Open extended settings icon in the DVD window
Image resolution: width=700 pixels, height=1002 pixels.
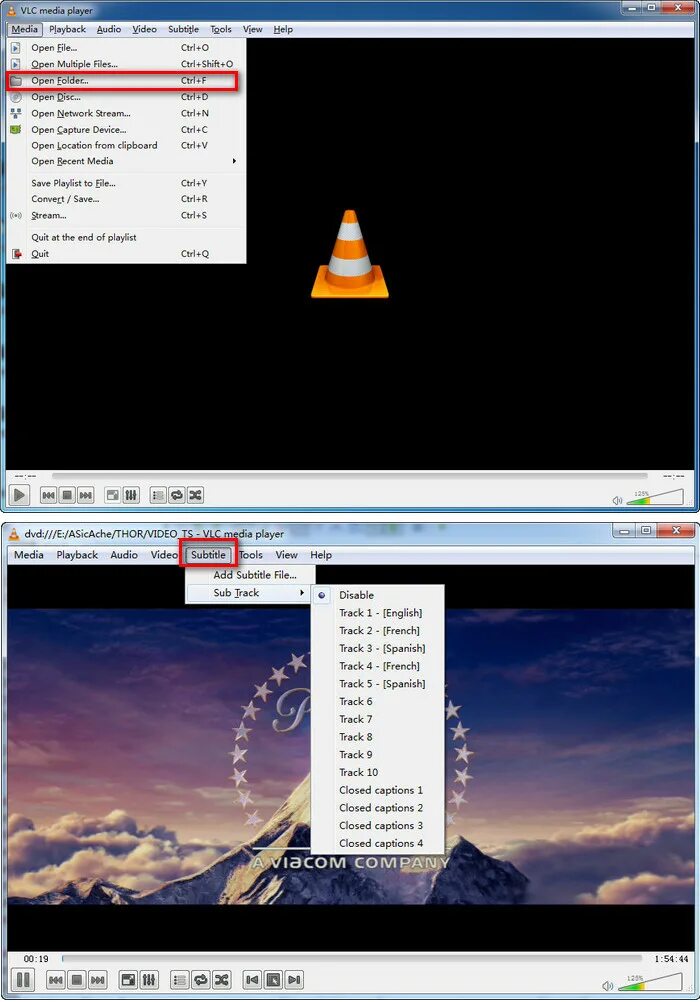point(149,980)
